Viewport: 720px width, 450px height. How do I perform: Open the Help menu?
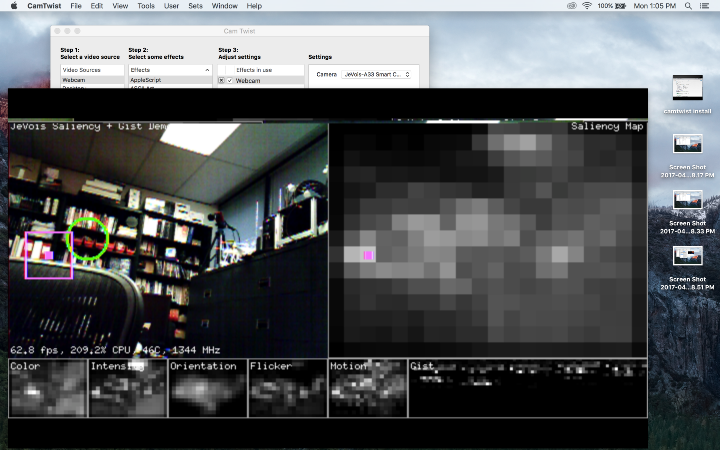[x=254, y=6]
